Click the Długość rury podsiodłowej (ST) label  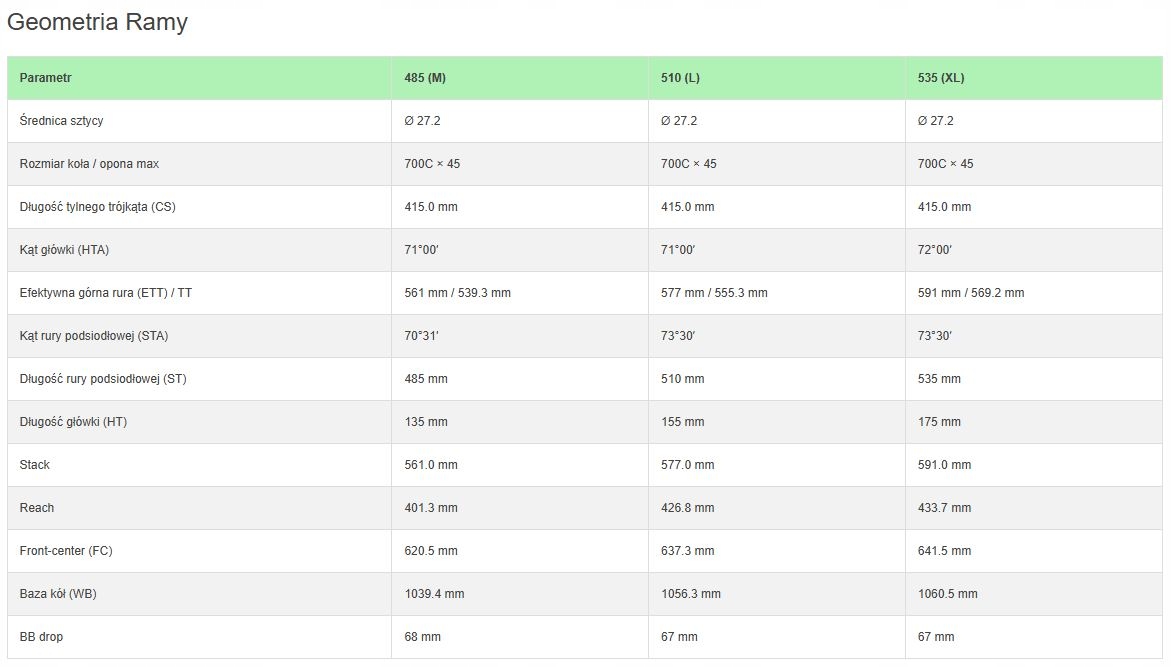coord(103,379)
